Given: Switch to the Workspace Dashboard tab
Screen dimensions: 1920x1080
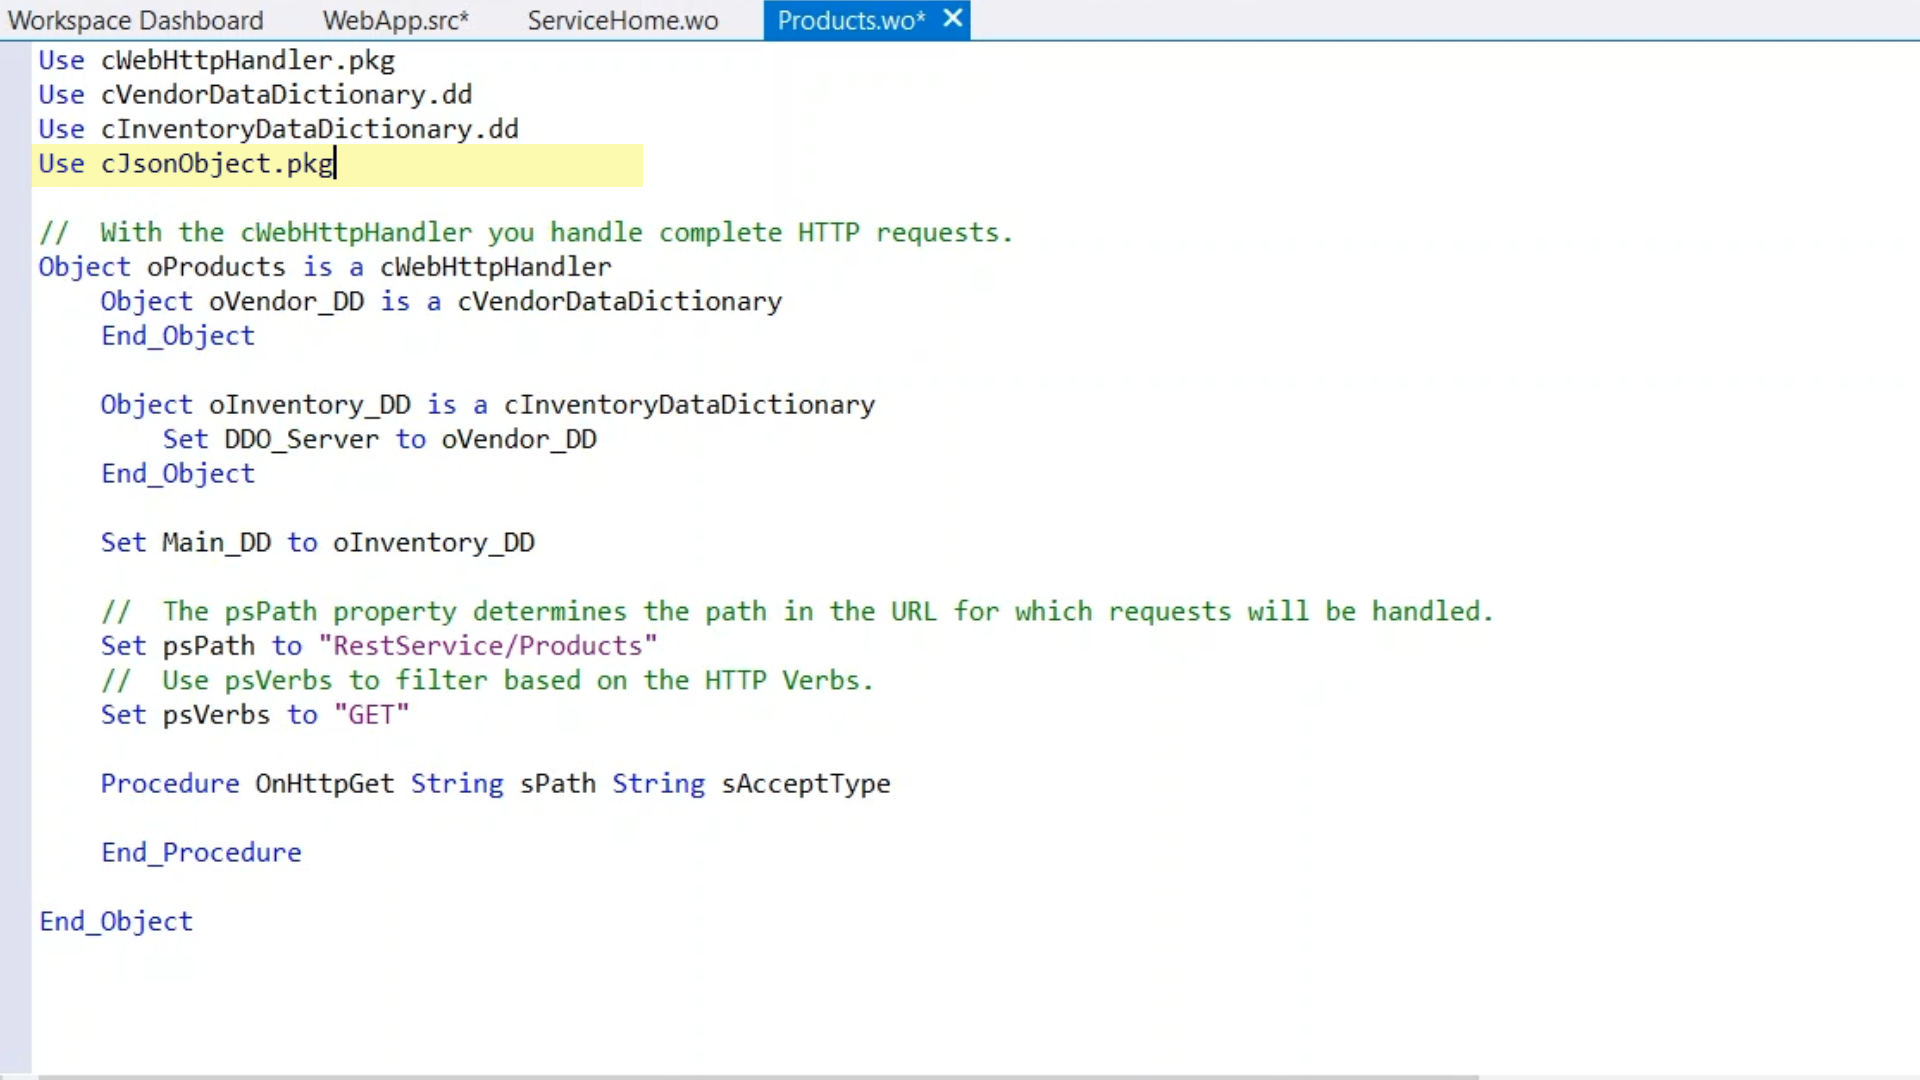Looking at the screenshot, I should coord(135,20).
